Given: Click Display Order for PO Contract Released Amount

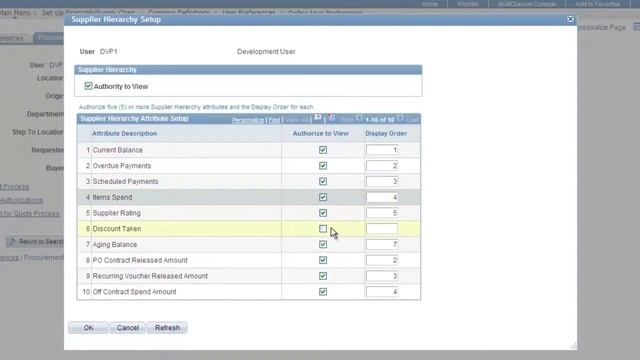Looking at the screenshot, I should pos(382,260).
